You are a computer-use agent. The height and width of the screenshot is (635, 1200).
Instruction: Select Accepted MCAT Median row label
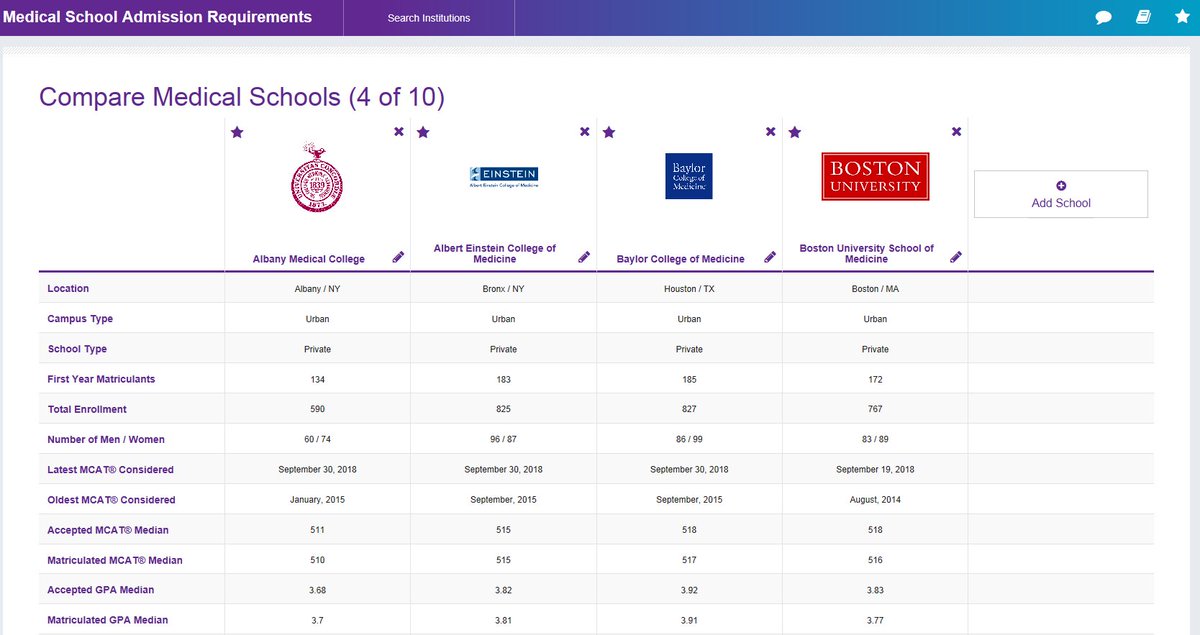(x=108, y=529)
